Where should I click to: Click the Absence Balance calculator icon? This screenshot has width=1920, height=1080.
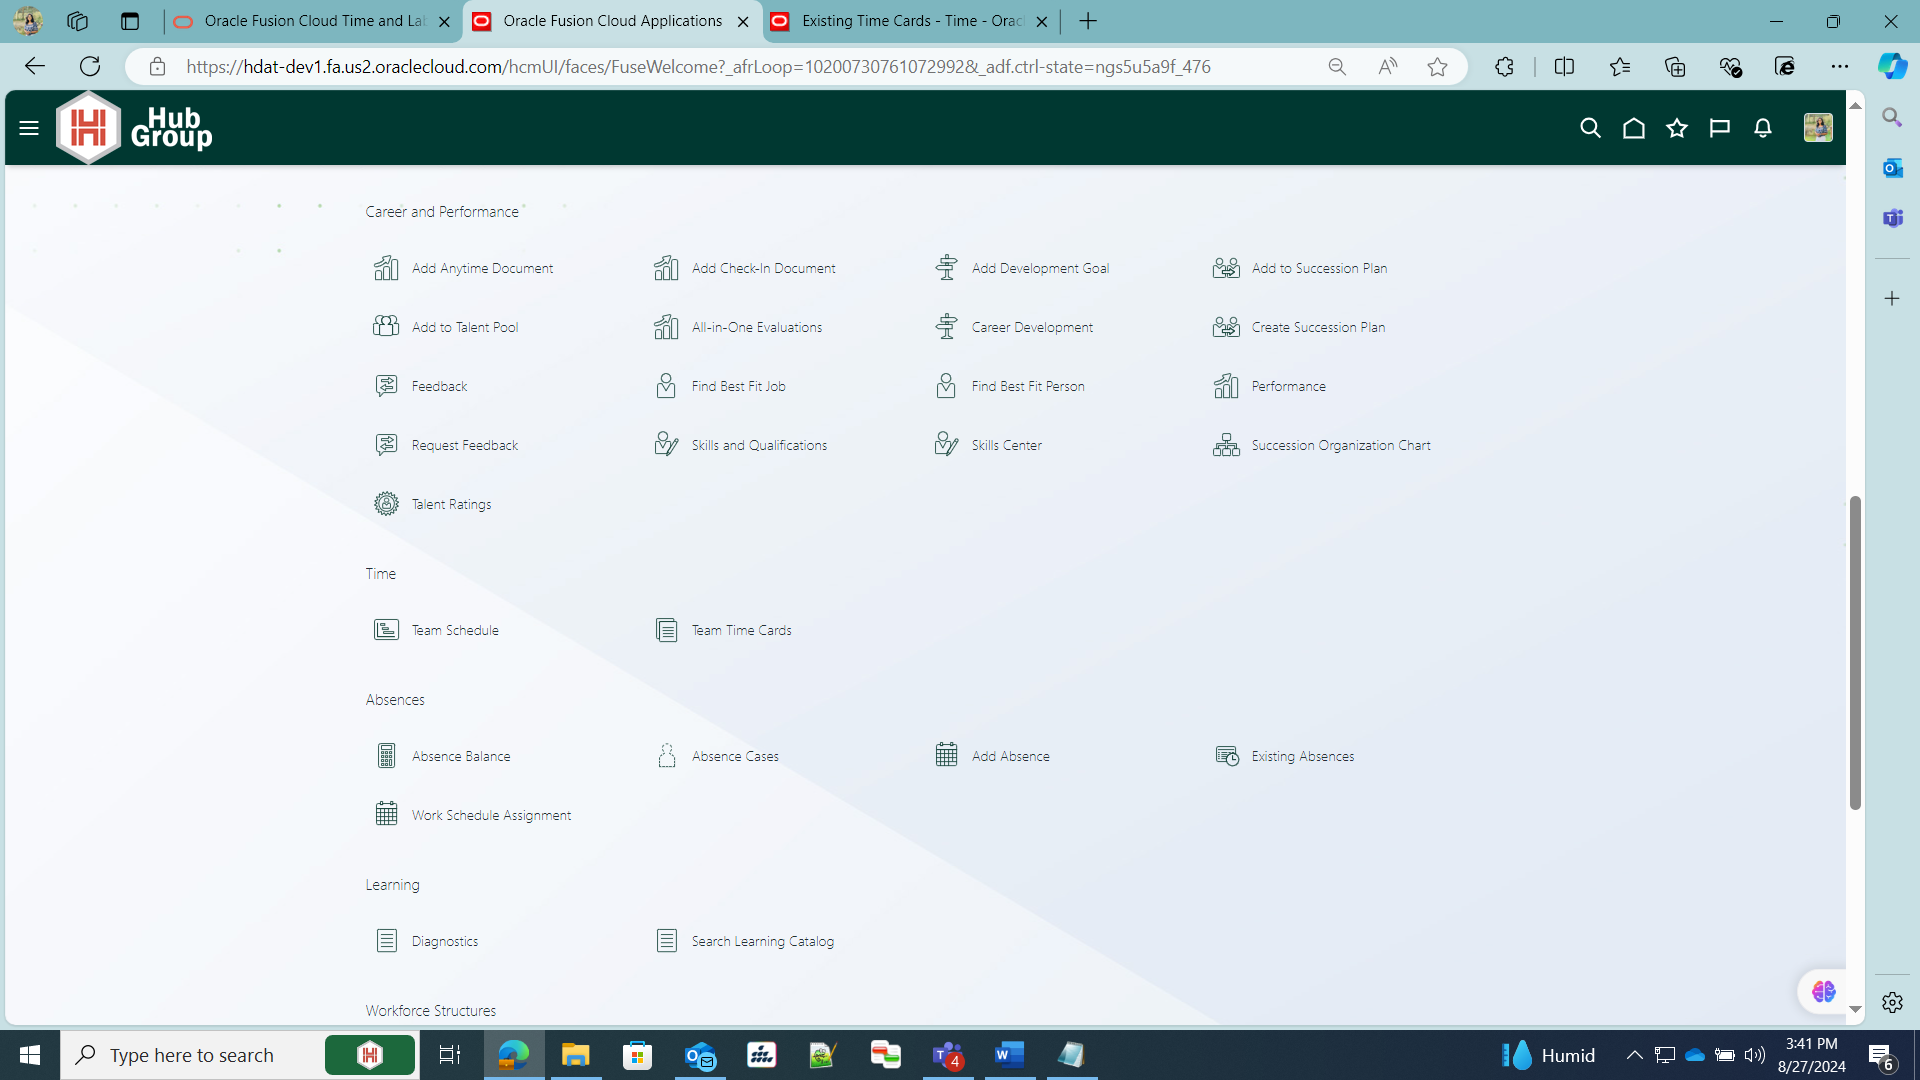386,756
